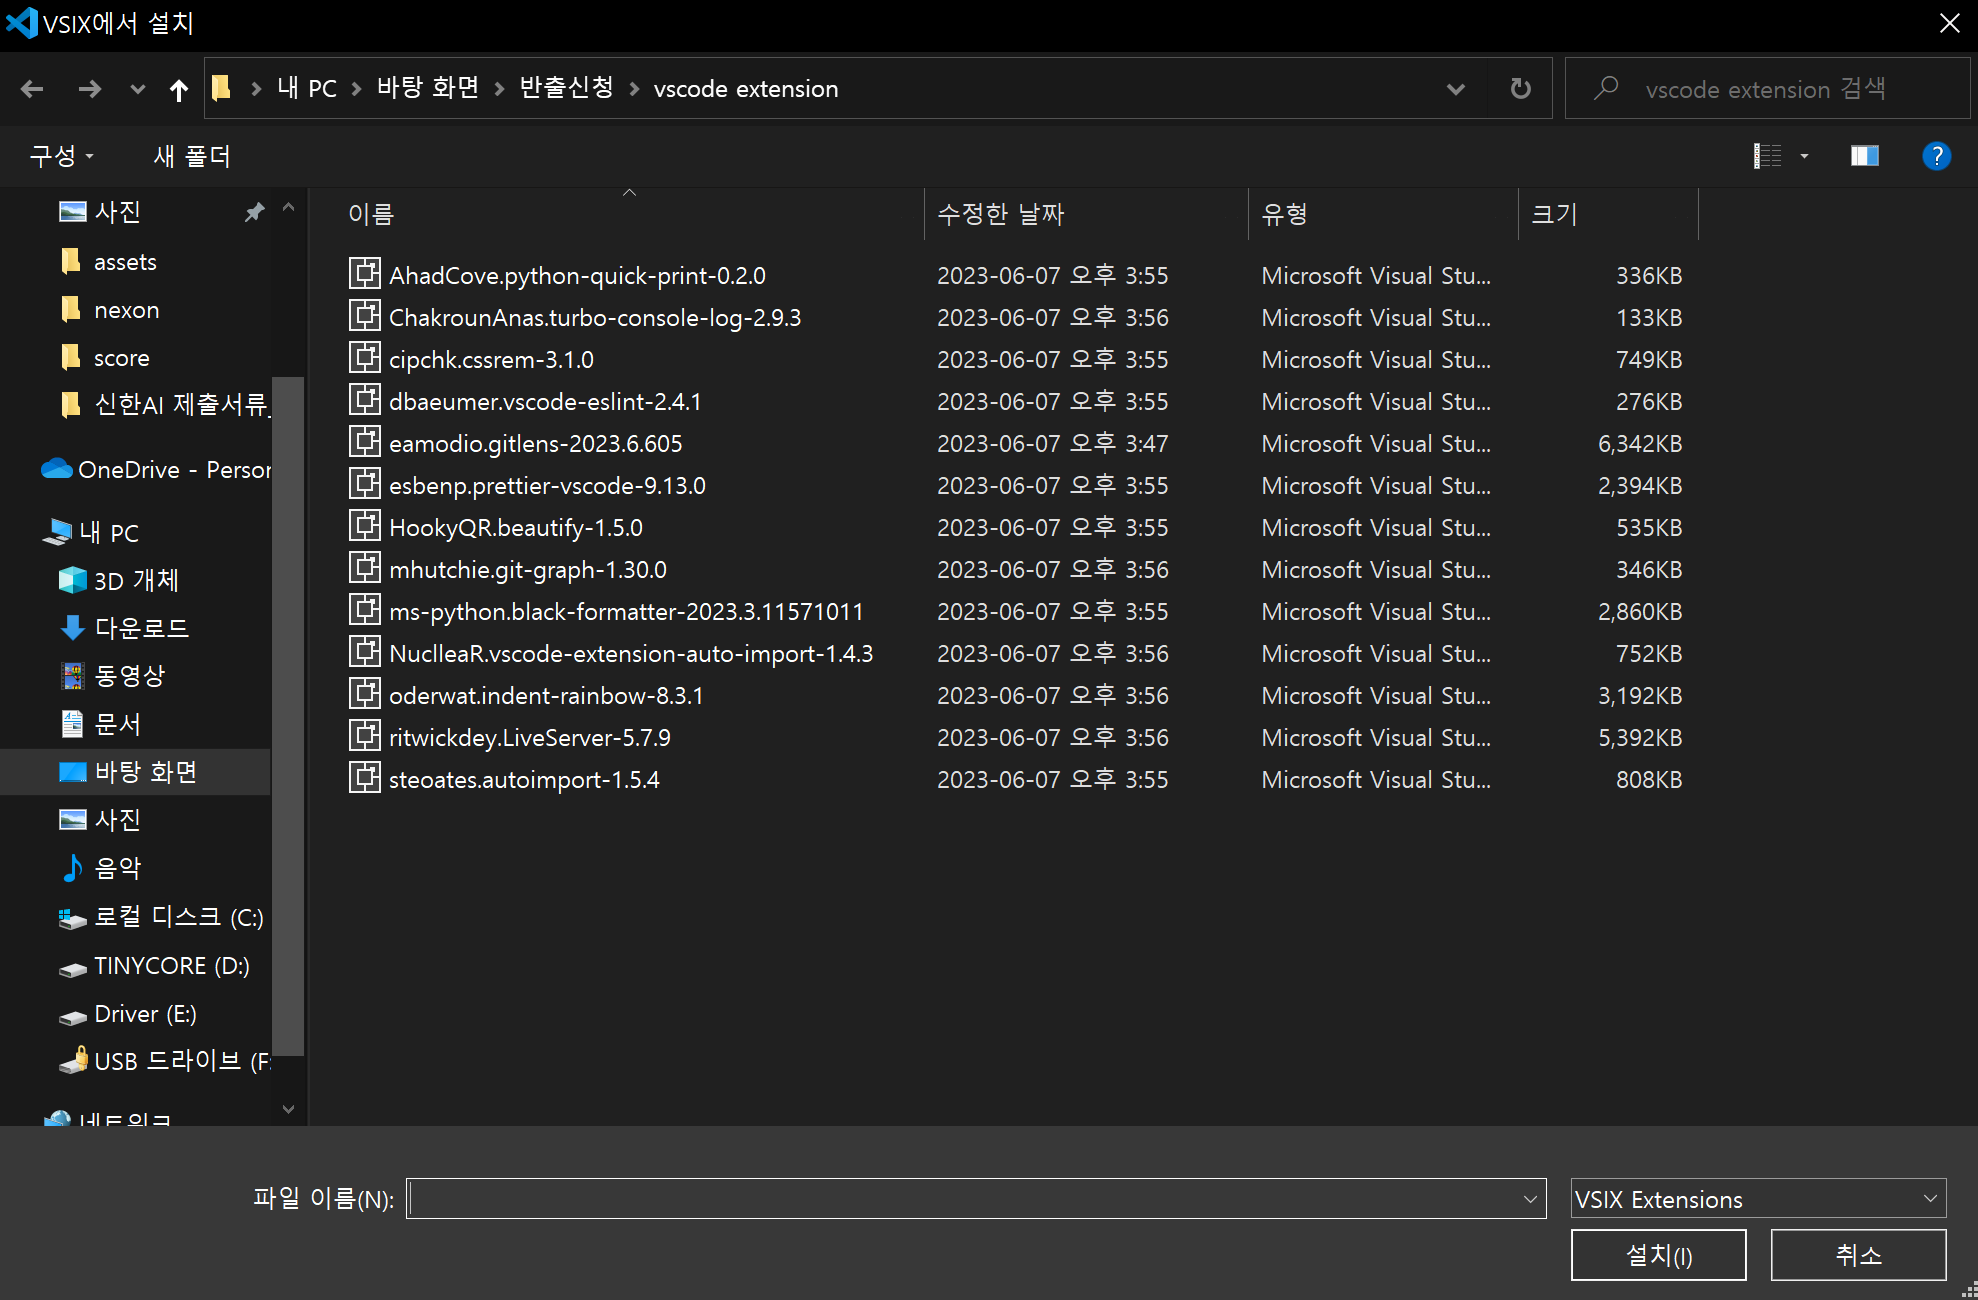This screenshot has height=1300, width=1978.
Task: Expand the address bar history dropdown
Action: coord(1455,89)
